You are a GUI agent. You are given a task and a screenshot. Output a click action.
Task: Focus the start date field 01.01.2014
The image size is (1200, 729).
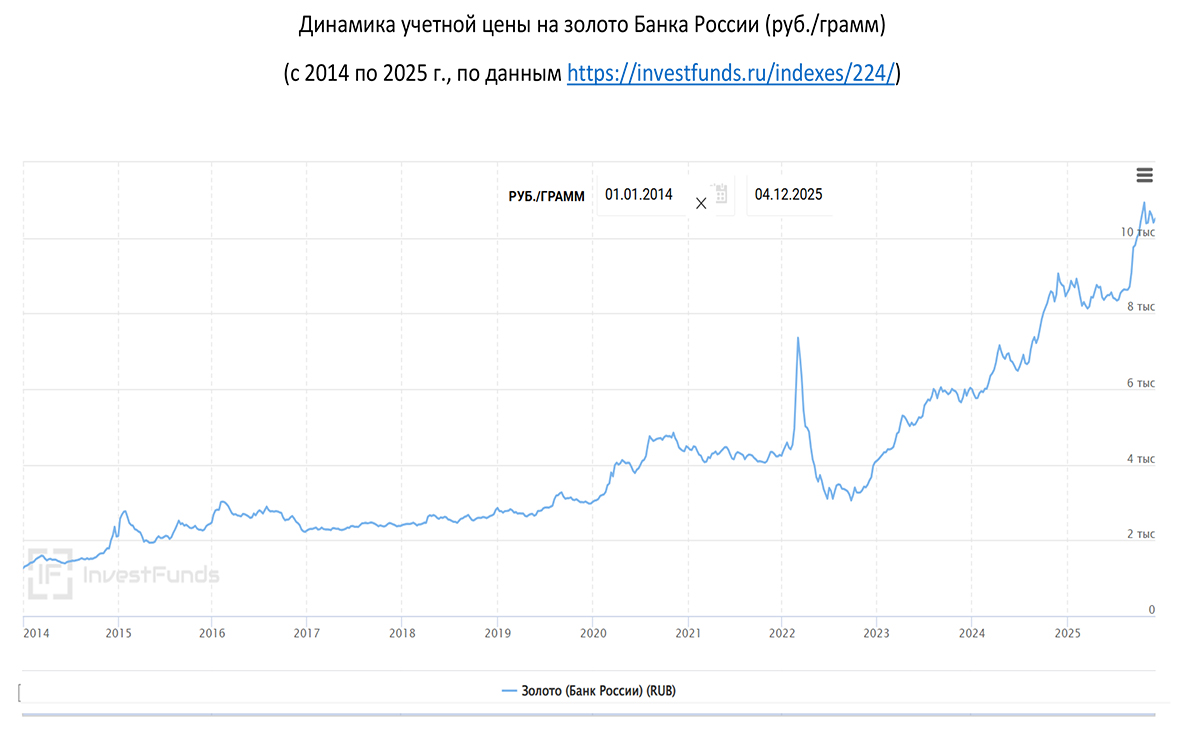tap(639, 195)
